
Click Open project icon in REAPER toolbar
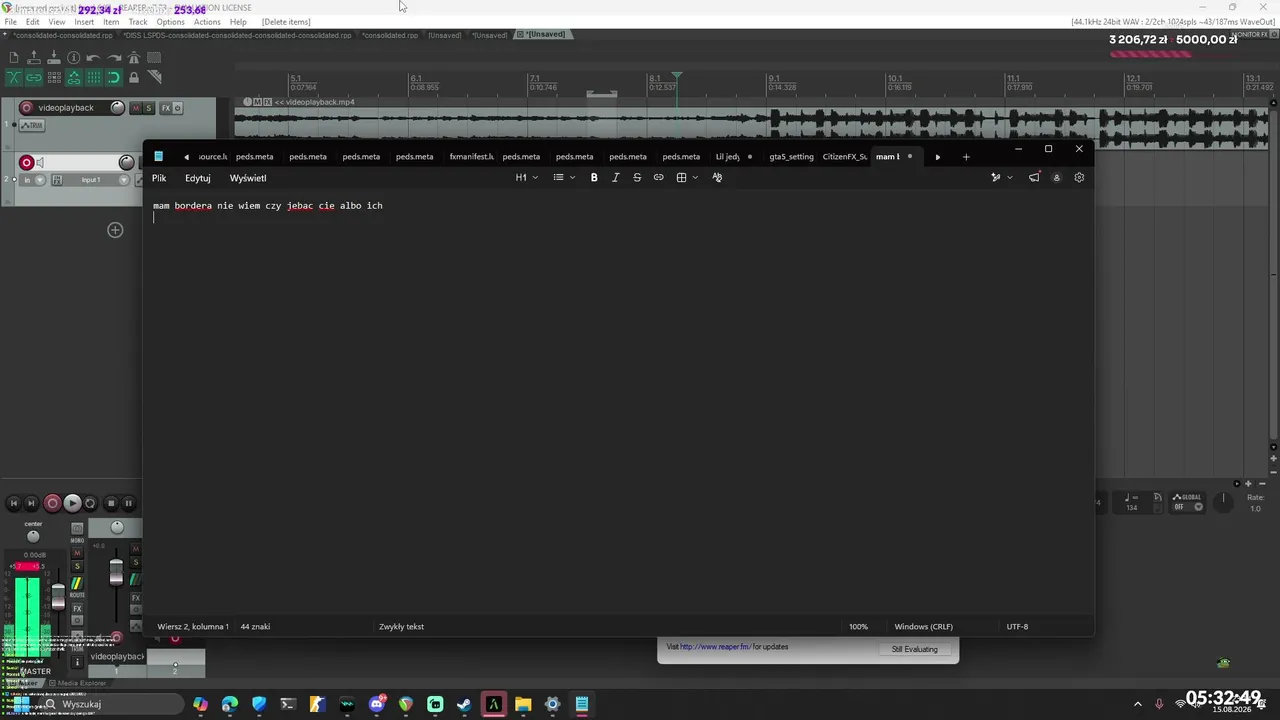pos(34,58)
